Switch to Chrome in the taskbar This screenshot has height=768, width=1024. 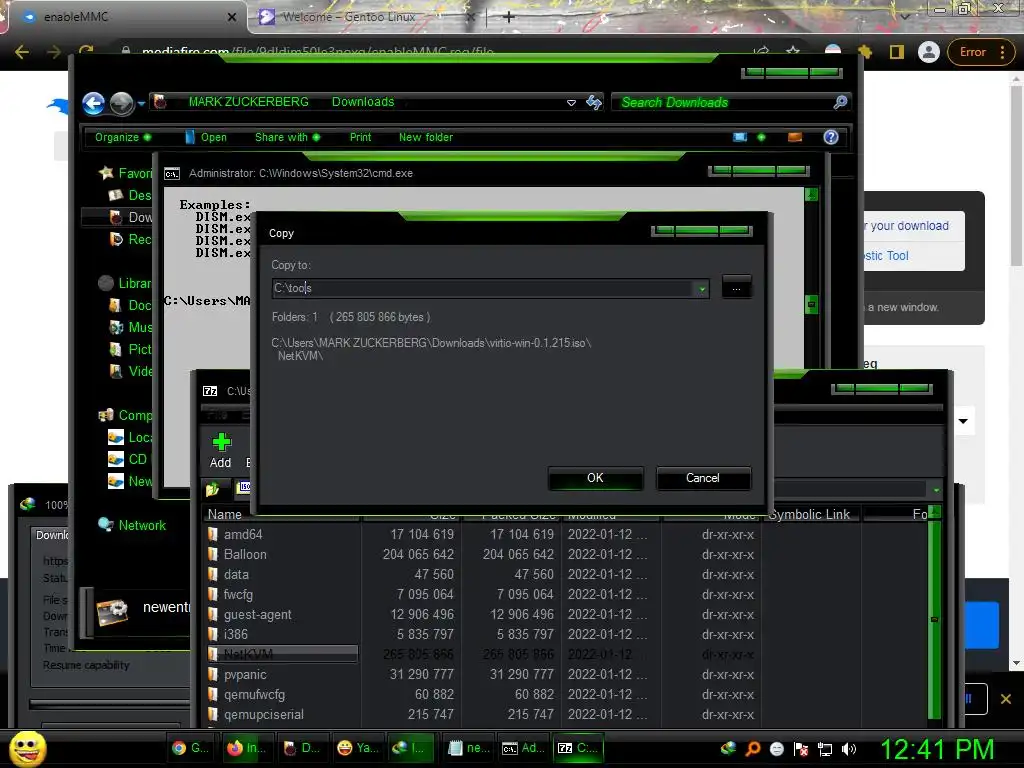coord(189,748)
